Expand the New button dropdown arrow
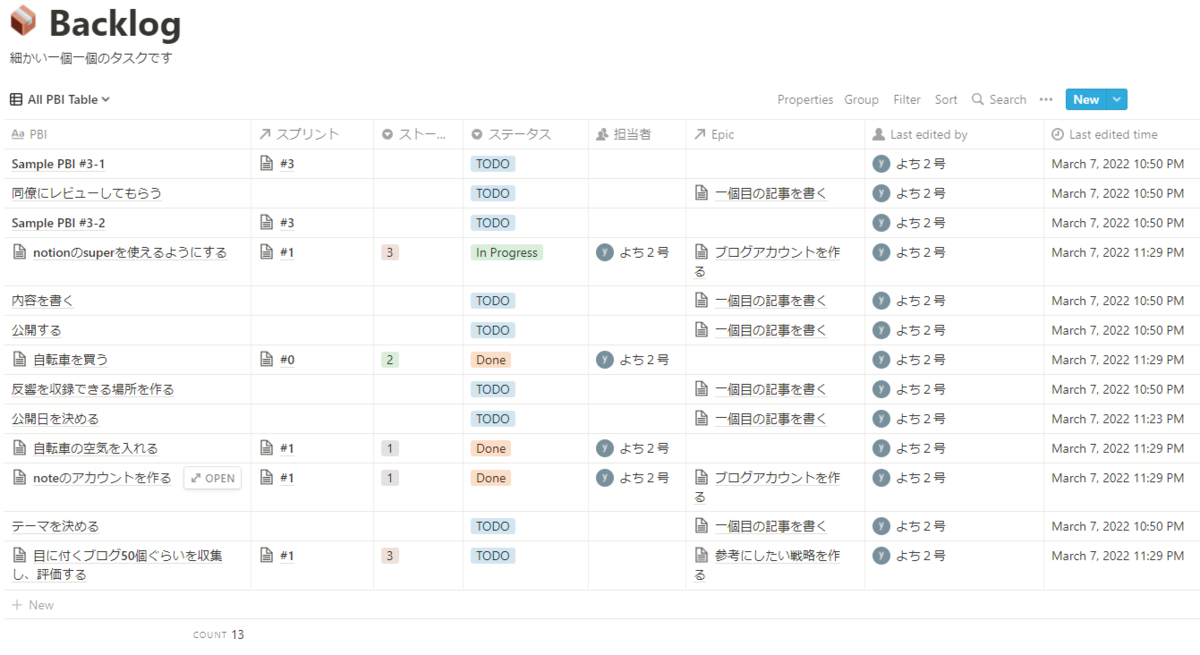1200x655 pixels. click(1118, 99)
